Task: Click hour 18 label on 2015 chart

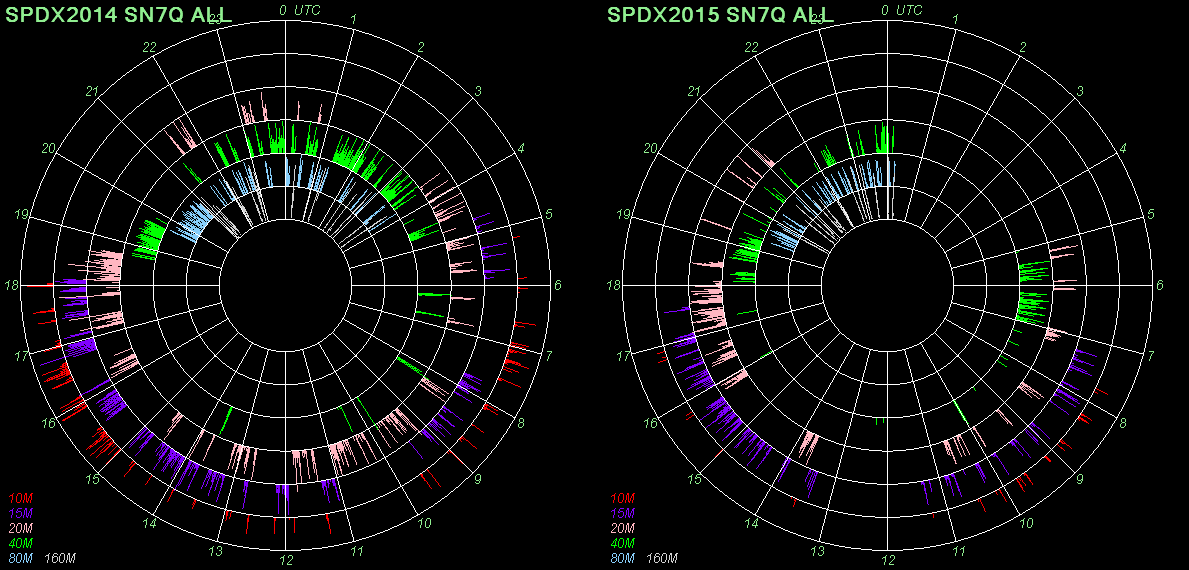Action: coord(613,286)
